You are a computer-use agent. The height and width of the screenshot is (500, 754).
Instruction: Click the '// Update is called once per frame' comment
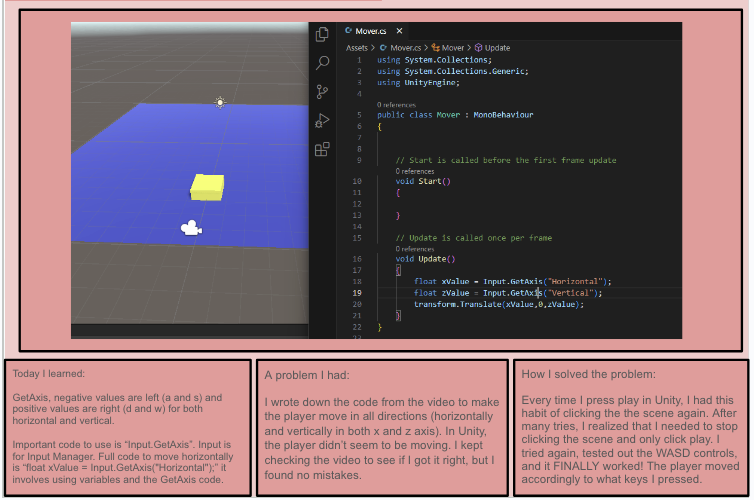click(x=474, y=238)
